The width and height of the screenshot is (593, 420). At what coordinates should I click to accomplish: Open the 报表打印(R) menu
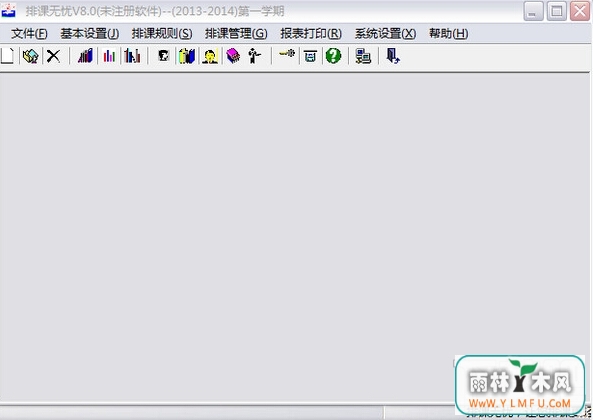[x=311, y=34]
